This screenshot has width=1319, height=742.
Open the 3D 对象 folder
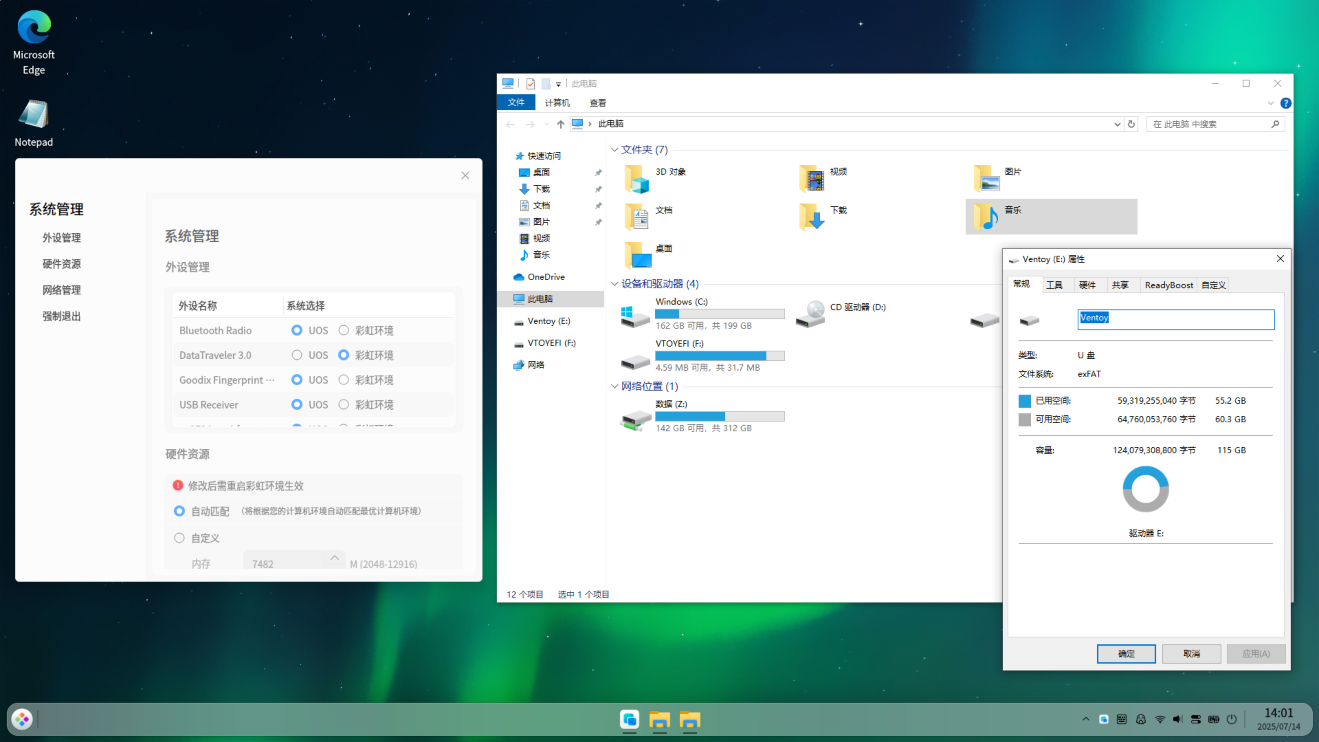[x=637, y=179]
